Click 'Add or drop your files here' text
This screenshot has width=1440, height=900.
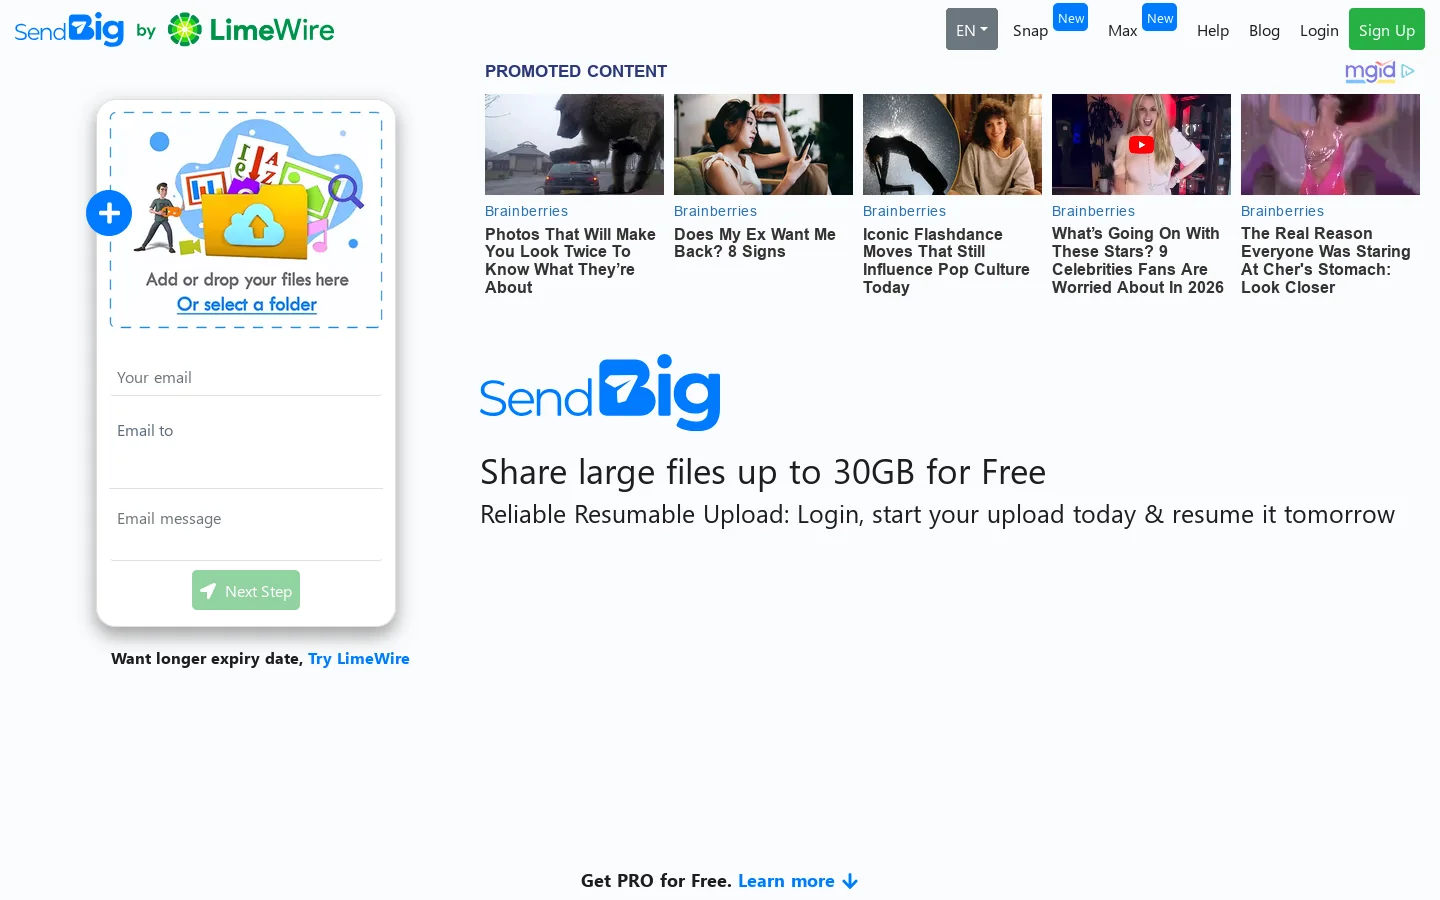(x=247, y=280)
